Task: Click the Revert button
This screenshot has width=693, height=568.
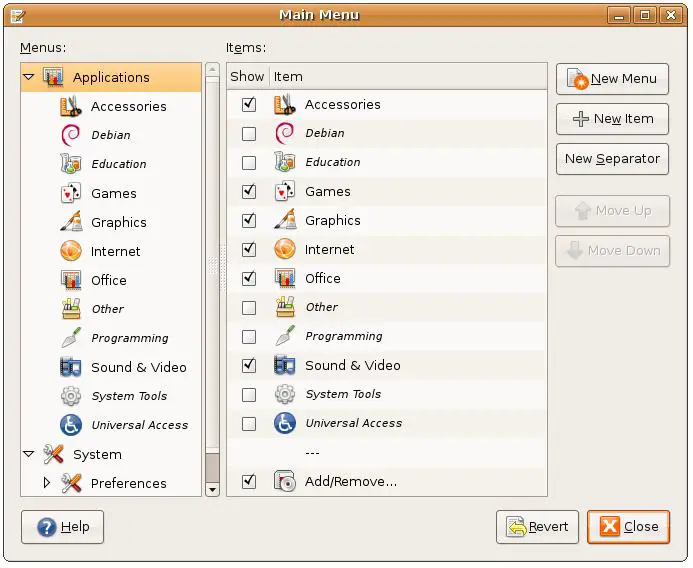Action: (x=537, y=527)
